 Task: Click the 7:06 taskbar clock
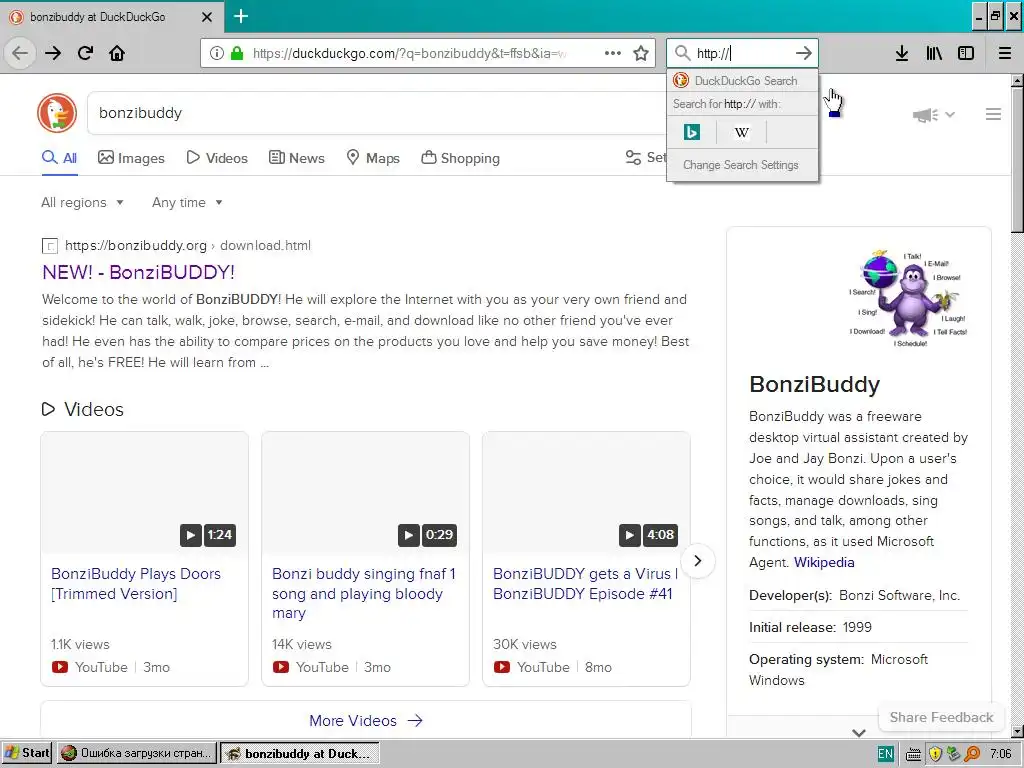1000,754
